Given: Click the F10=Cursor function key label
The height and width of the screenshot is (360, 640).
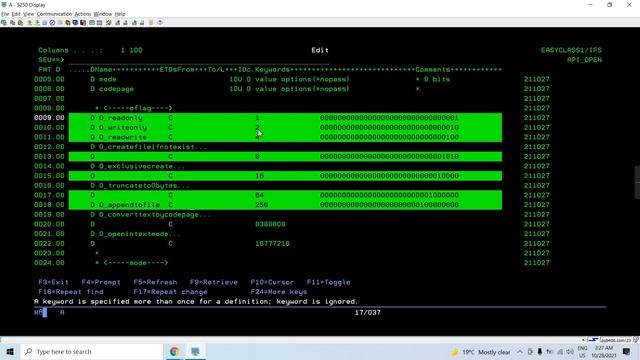Looking at the screenshot, I should point(272,282).
